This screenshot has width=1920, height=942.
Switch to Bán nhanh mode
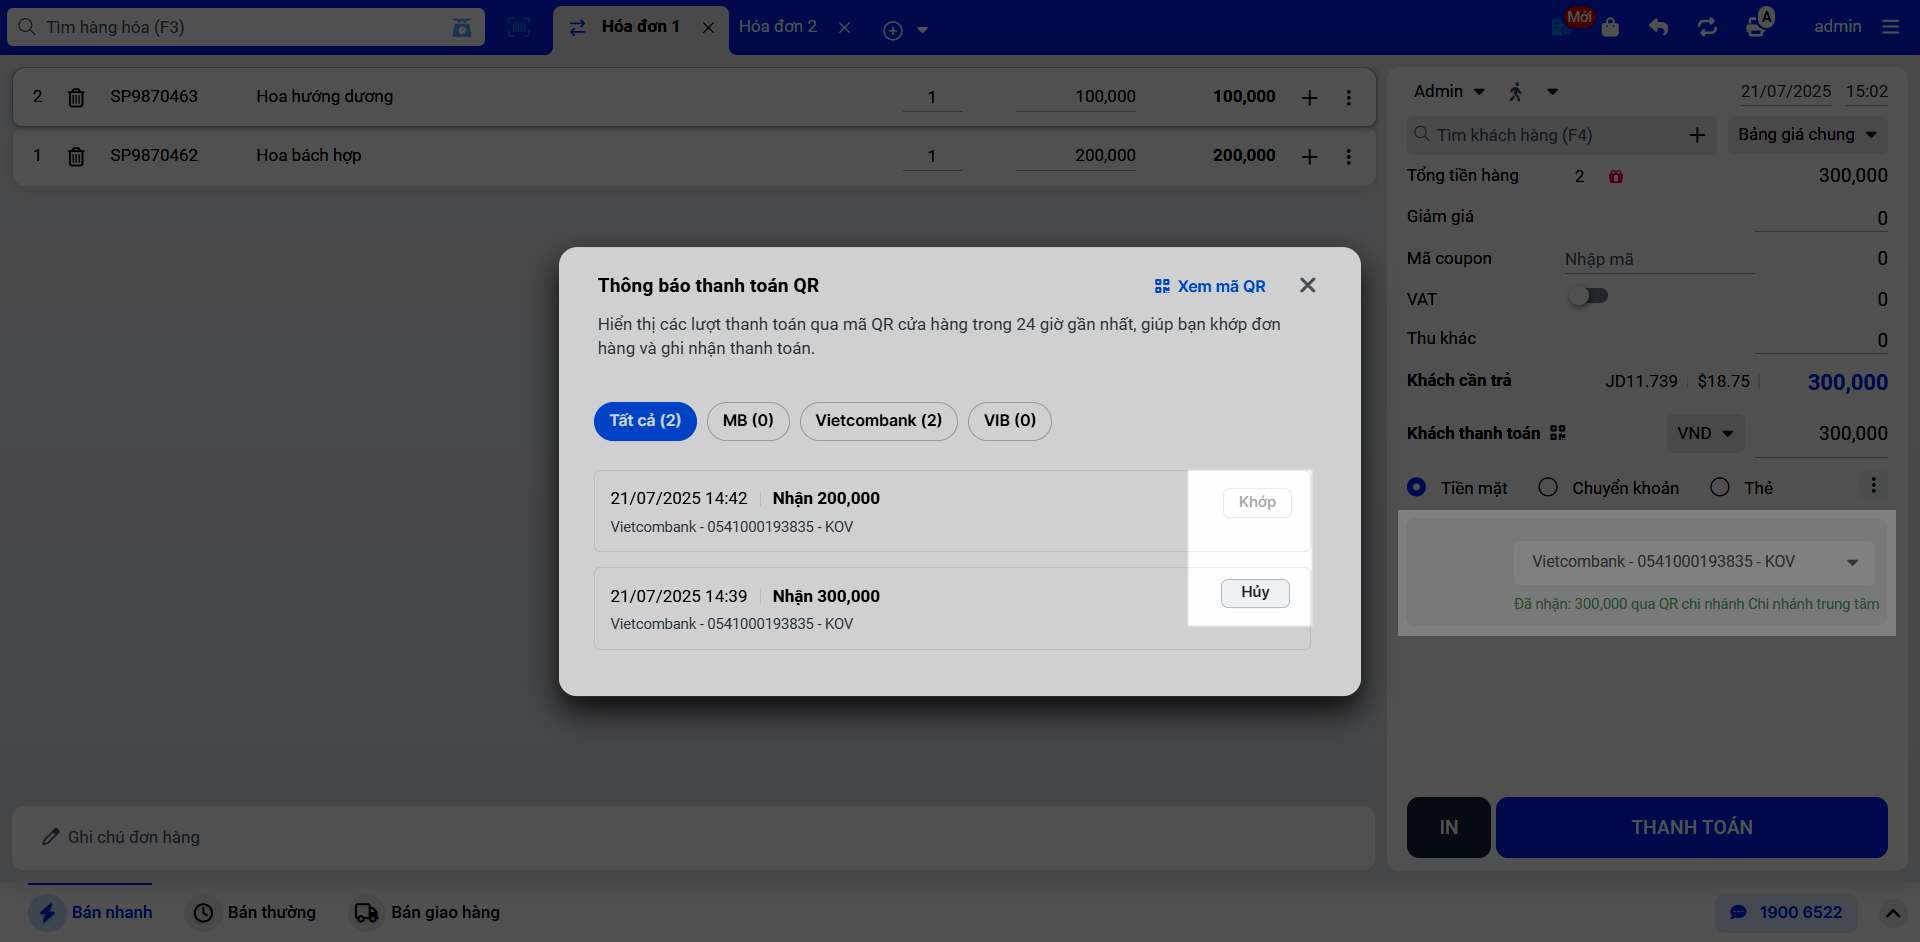point(91,912)
